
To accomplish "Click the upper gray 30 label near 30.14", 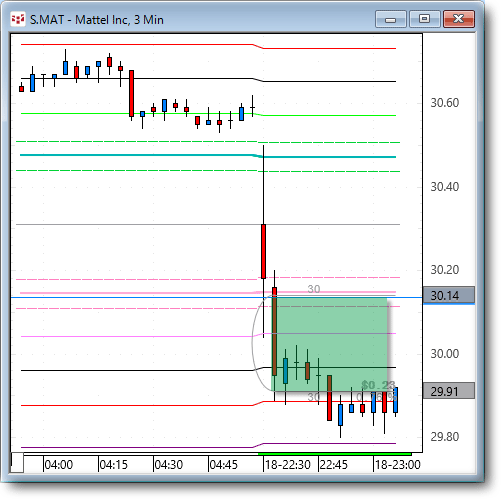I will pos(314,289).
